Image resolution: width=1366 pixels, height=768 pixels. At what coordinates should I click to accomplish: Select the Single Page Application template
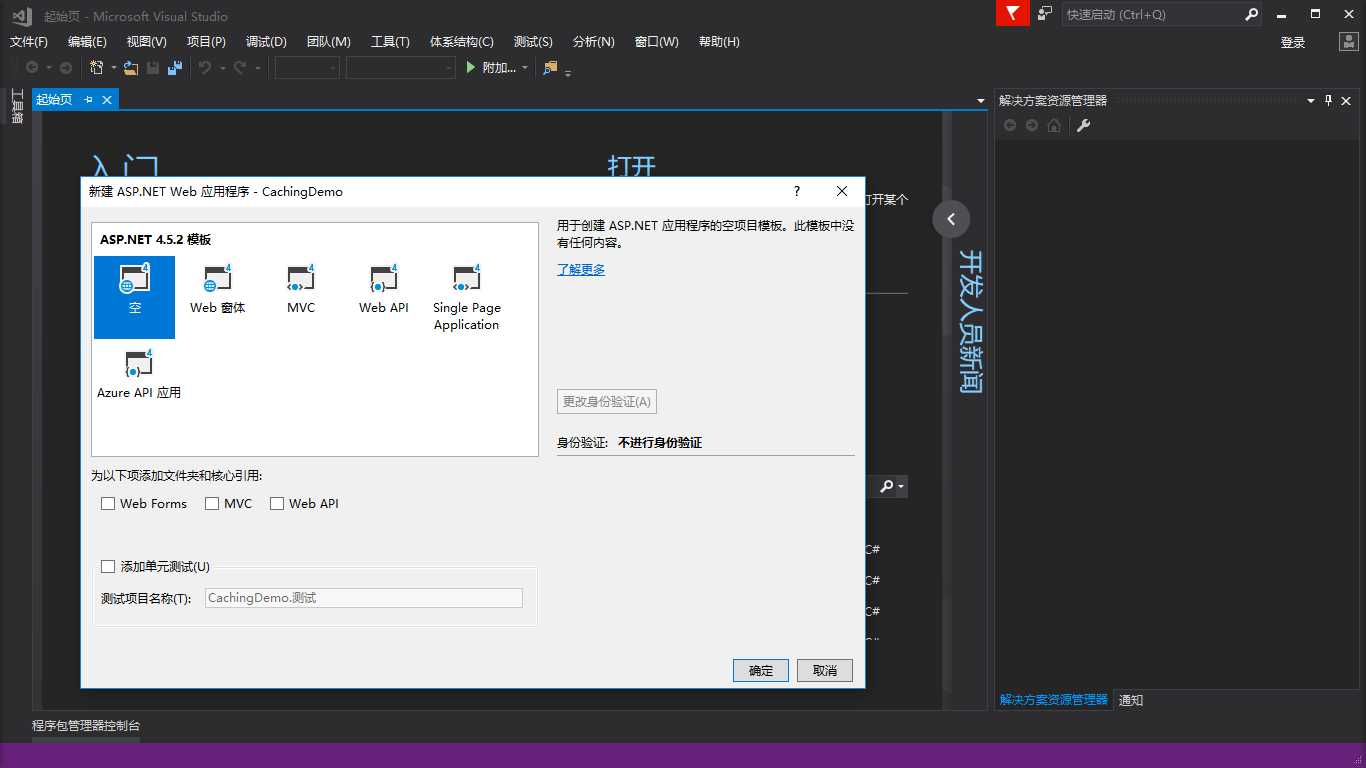[x=467, y=298]
